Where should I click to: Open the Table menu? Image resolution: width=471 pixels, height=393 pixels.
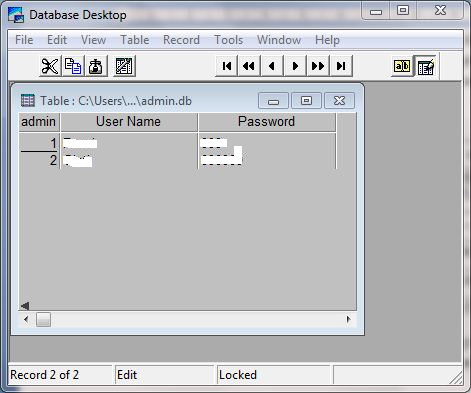click(x=135, y=40)
